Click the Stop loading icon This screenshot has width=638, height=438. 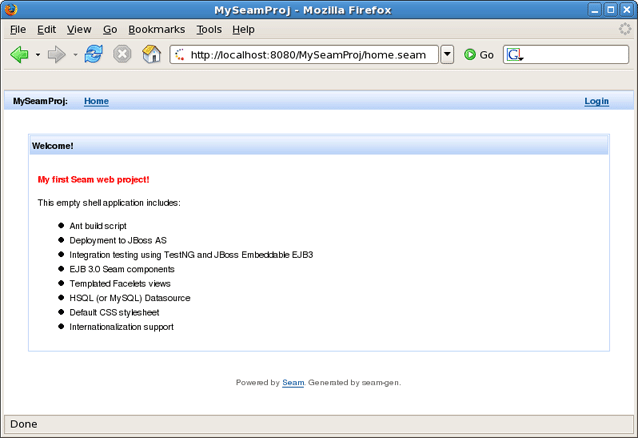coord(122,55)
